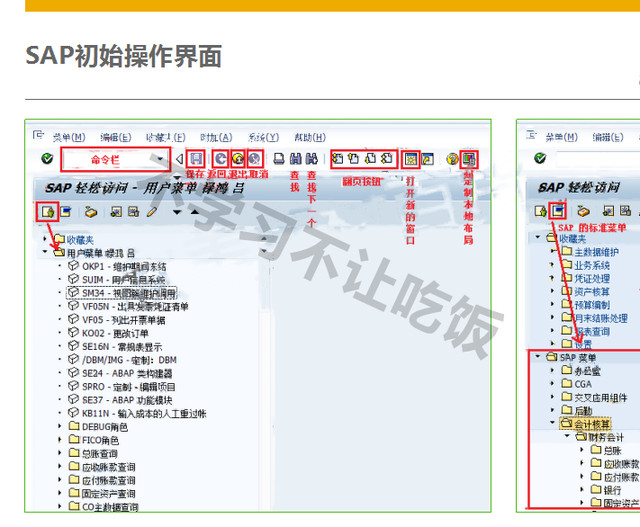Click the Cancel icon in toolbar

coord(255,158)
